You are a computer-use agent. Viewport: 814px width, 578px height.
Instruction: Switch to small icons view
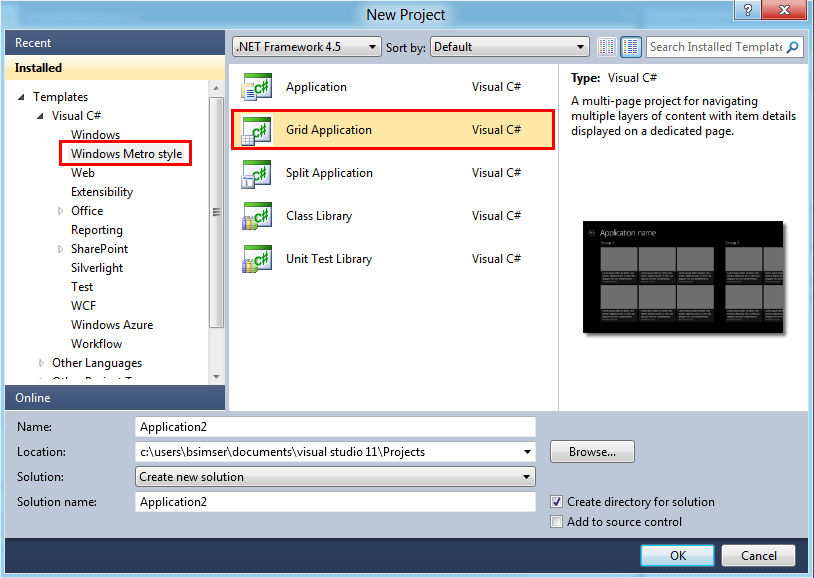point(606,47)
